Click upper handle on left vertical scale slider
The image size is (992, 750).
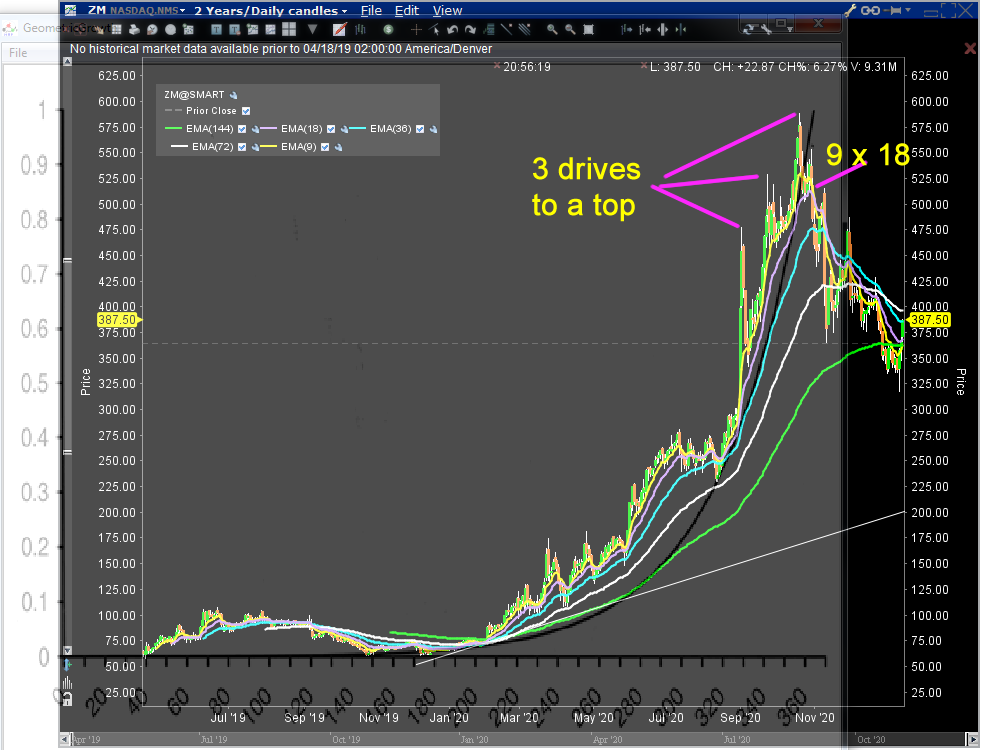67,260
